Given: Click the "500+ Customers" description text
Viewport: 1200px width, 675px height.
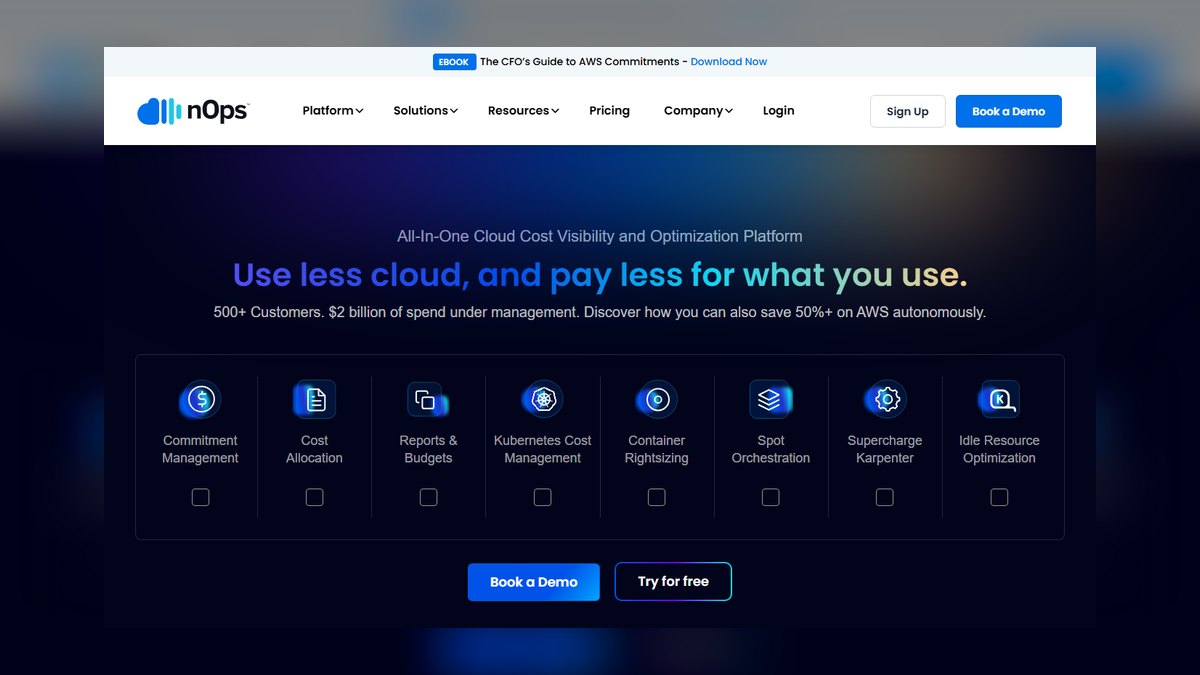Looking at the screenshot, I should (600, 312).
